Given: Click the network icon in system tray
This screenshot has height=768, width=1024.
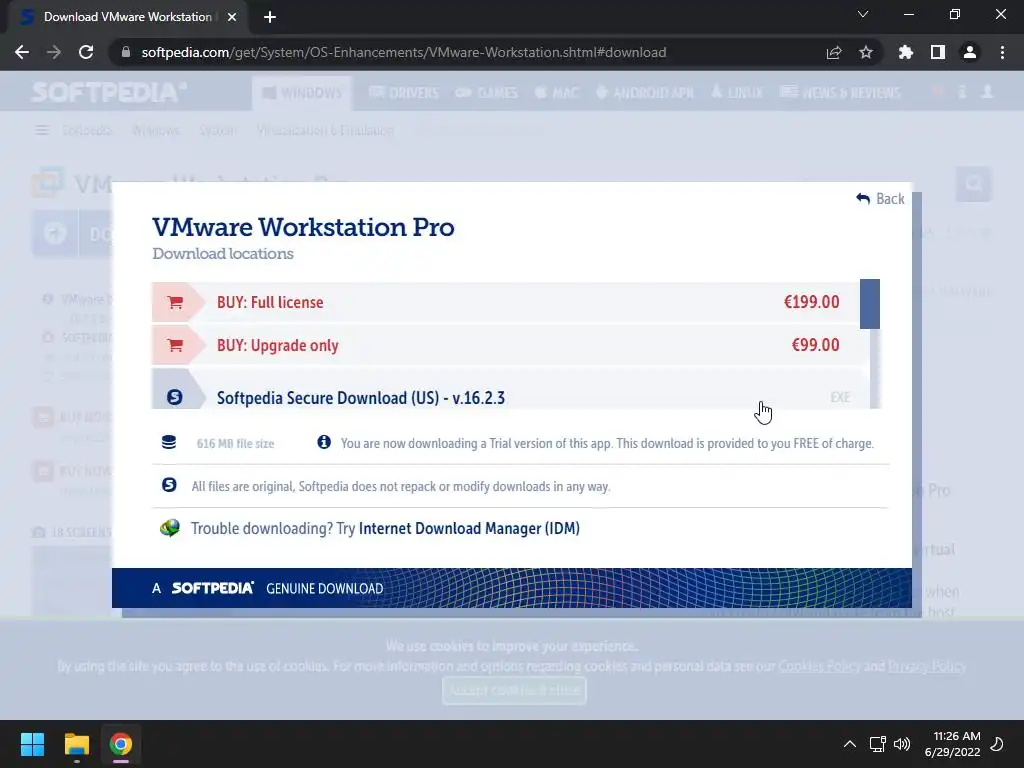Looking at the screenshot, I should pyautogui.click(x=877, y=744).
